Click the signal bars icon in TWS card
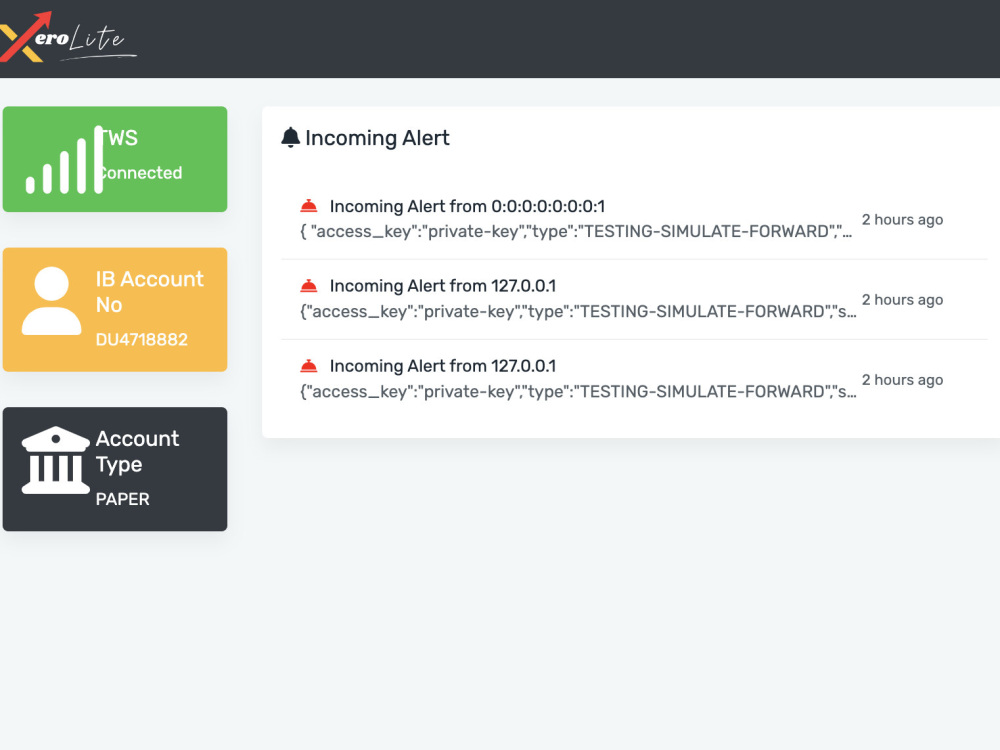The width and height of the screenshot is (1000, 750). tap(64, 159)
